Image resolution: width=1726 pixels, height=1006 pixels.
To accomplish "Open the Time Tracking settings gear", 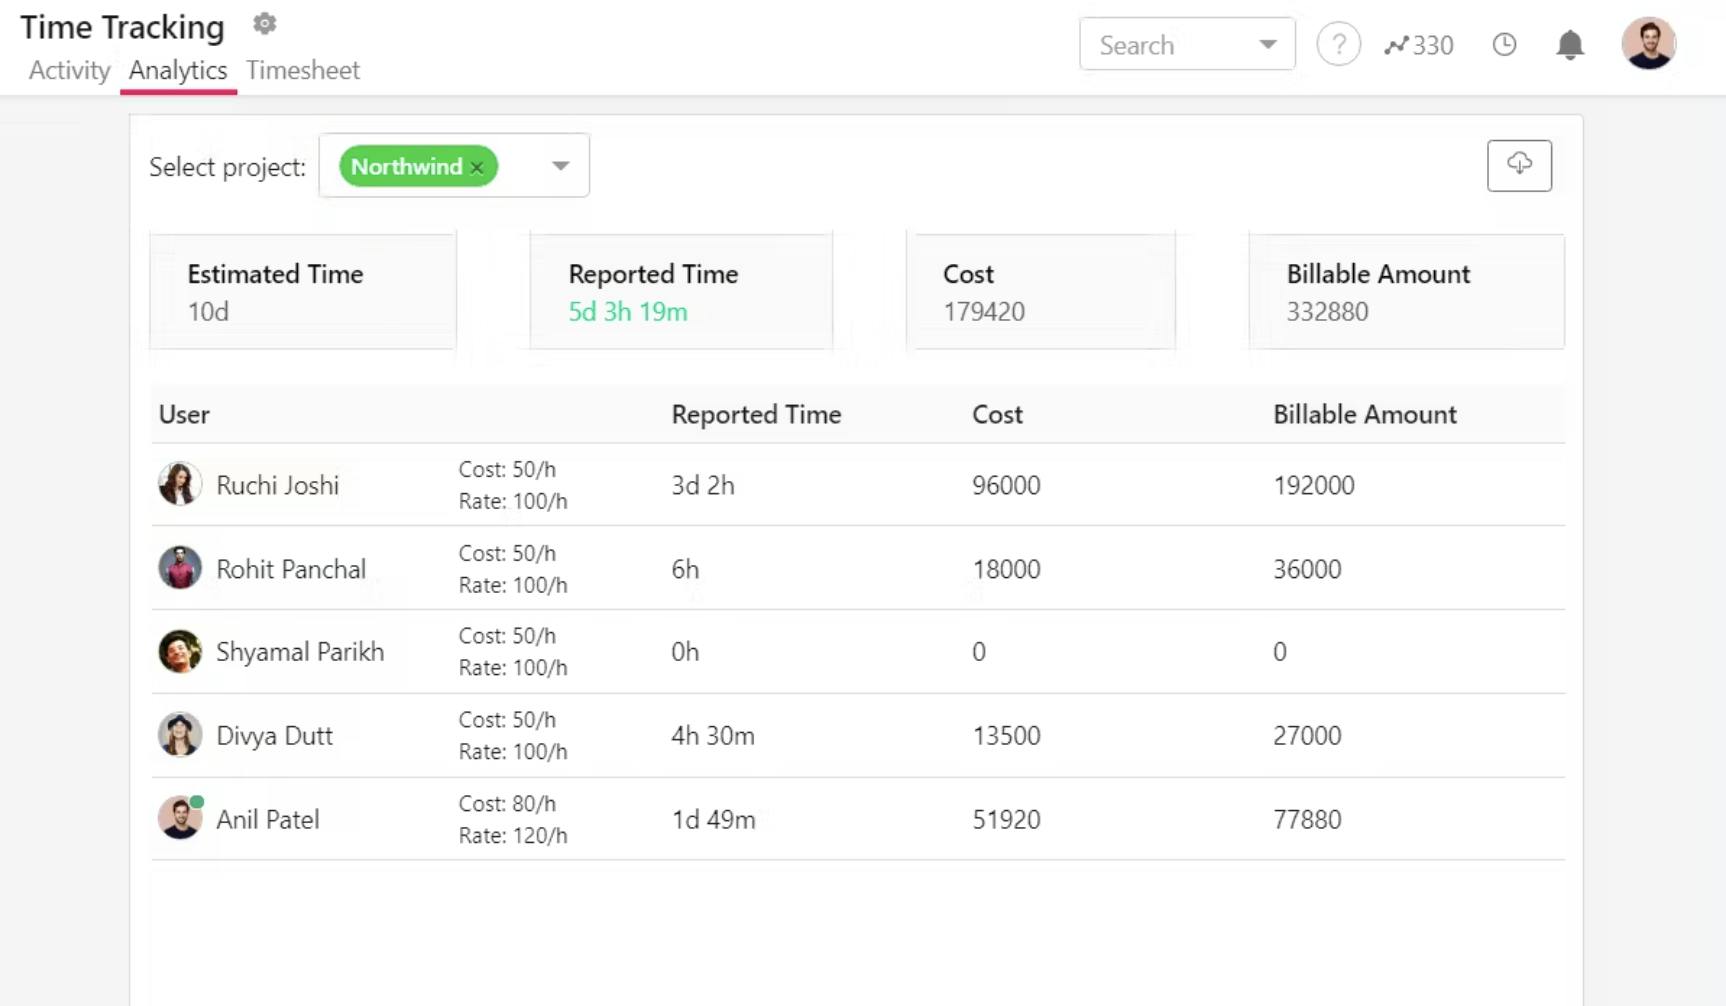I will [x=264, y=23].
